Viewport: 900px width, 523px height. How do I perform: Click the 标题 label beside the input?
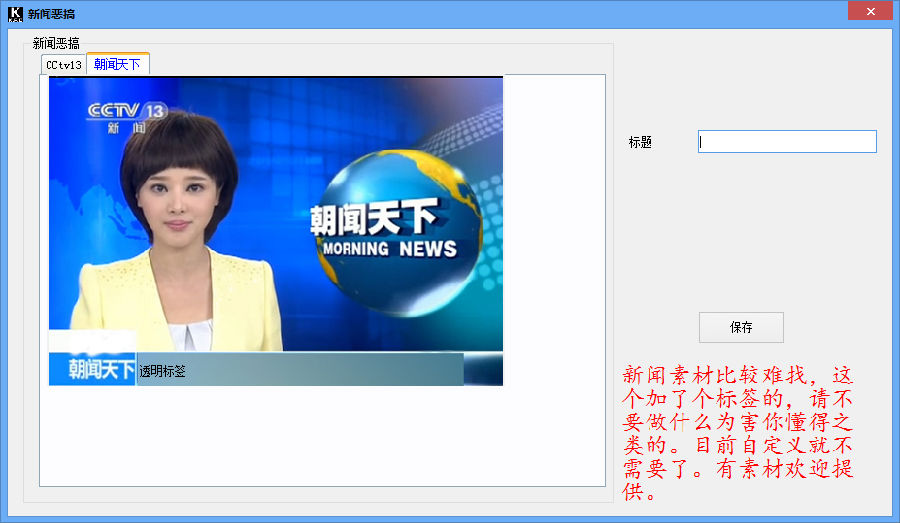click(x=640, y=143)
